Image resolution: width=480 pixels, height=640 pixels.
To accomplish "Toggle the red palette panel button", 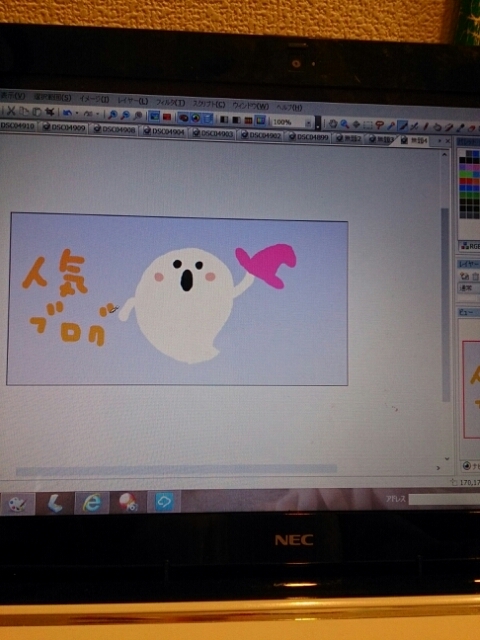I will pyautogui.click(x=183, y=118).
